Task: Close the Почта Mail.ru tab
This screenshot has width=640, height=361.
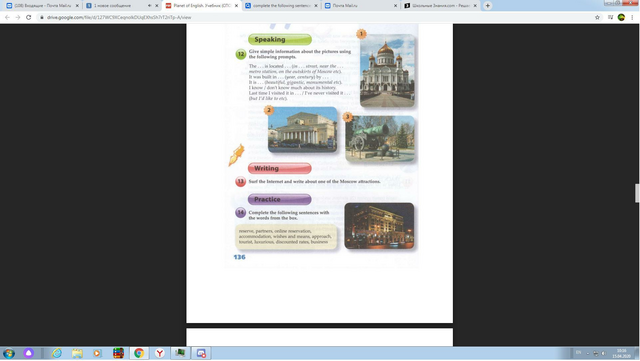Action: [x=395, y=6]
